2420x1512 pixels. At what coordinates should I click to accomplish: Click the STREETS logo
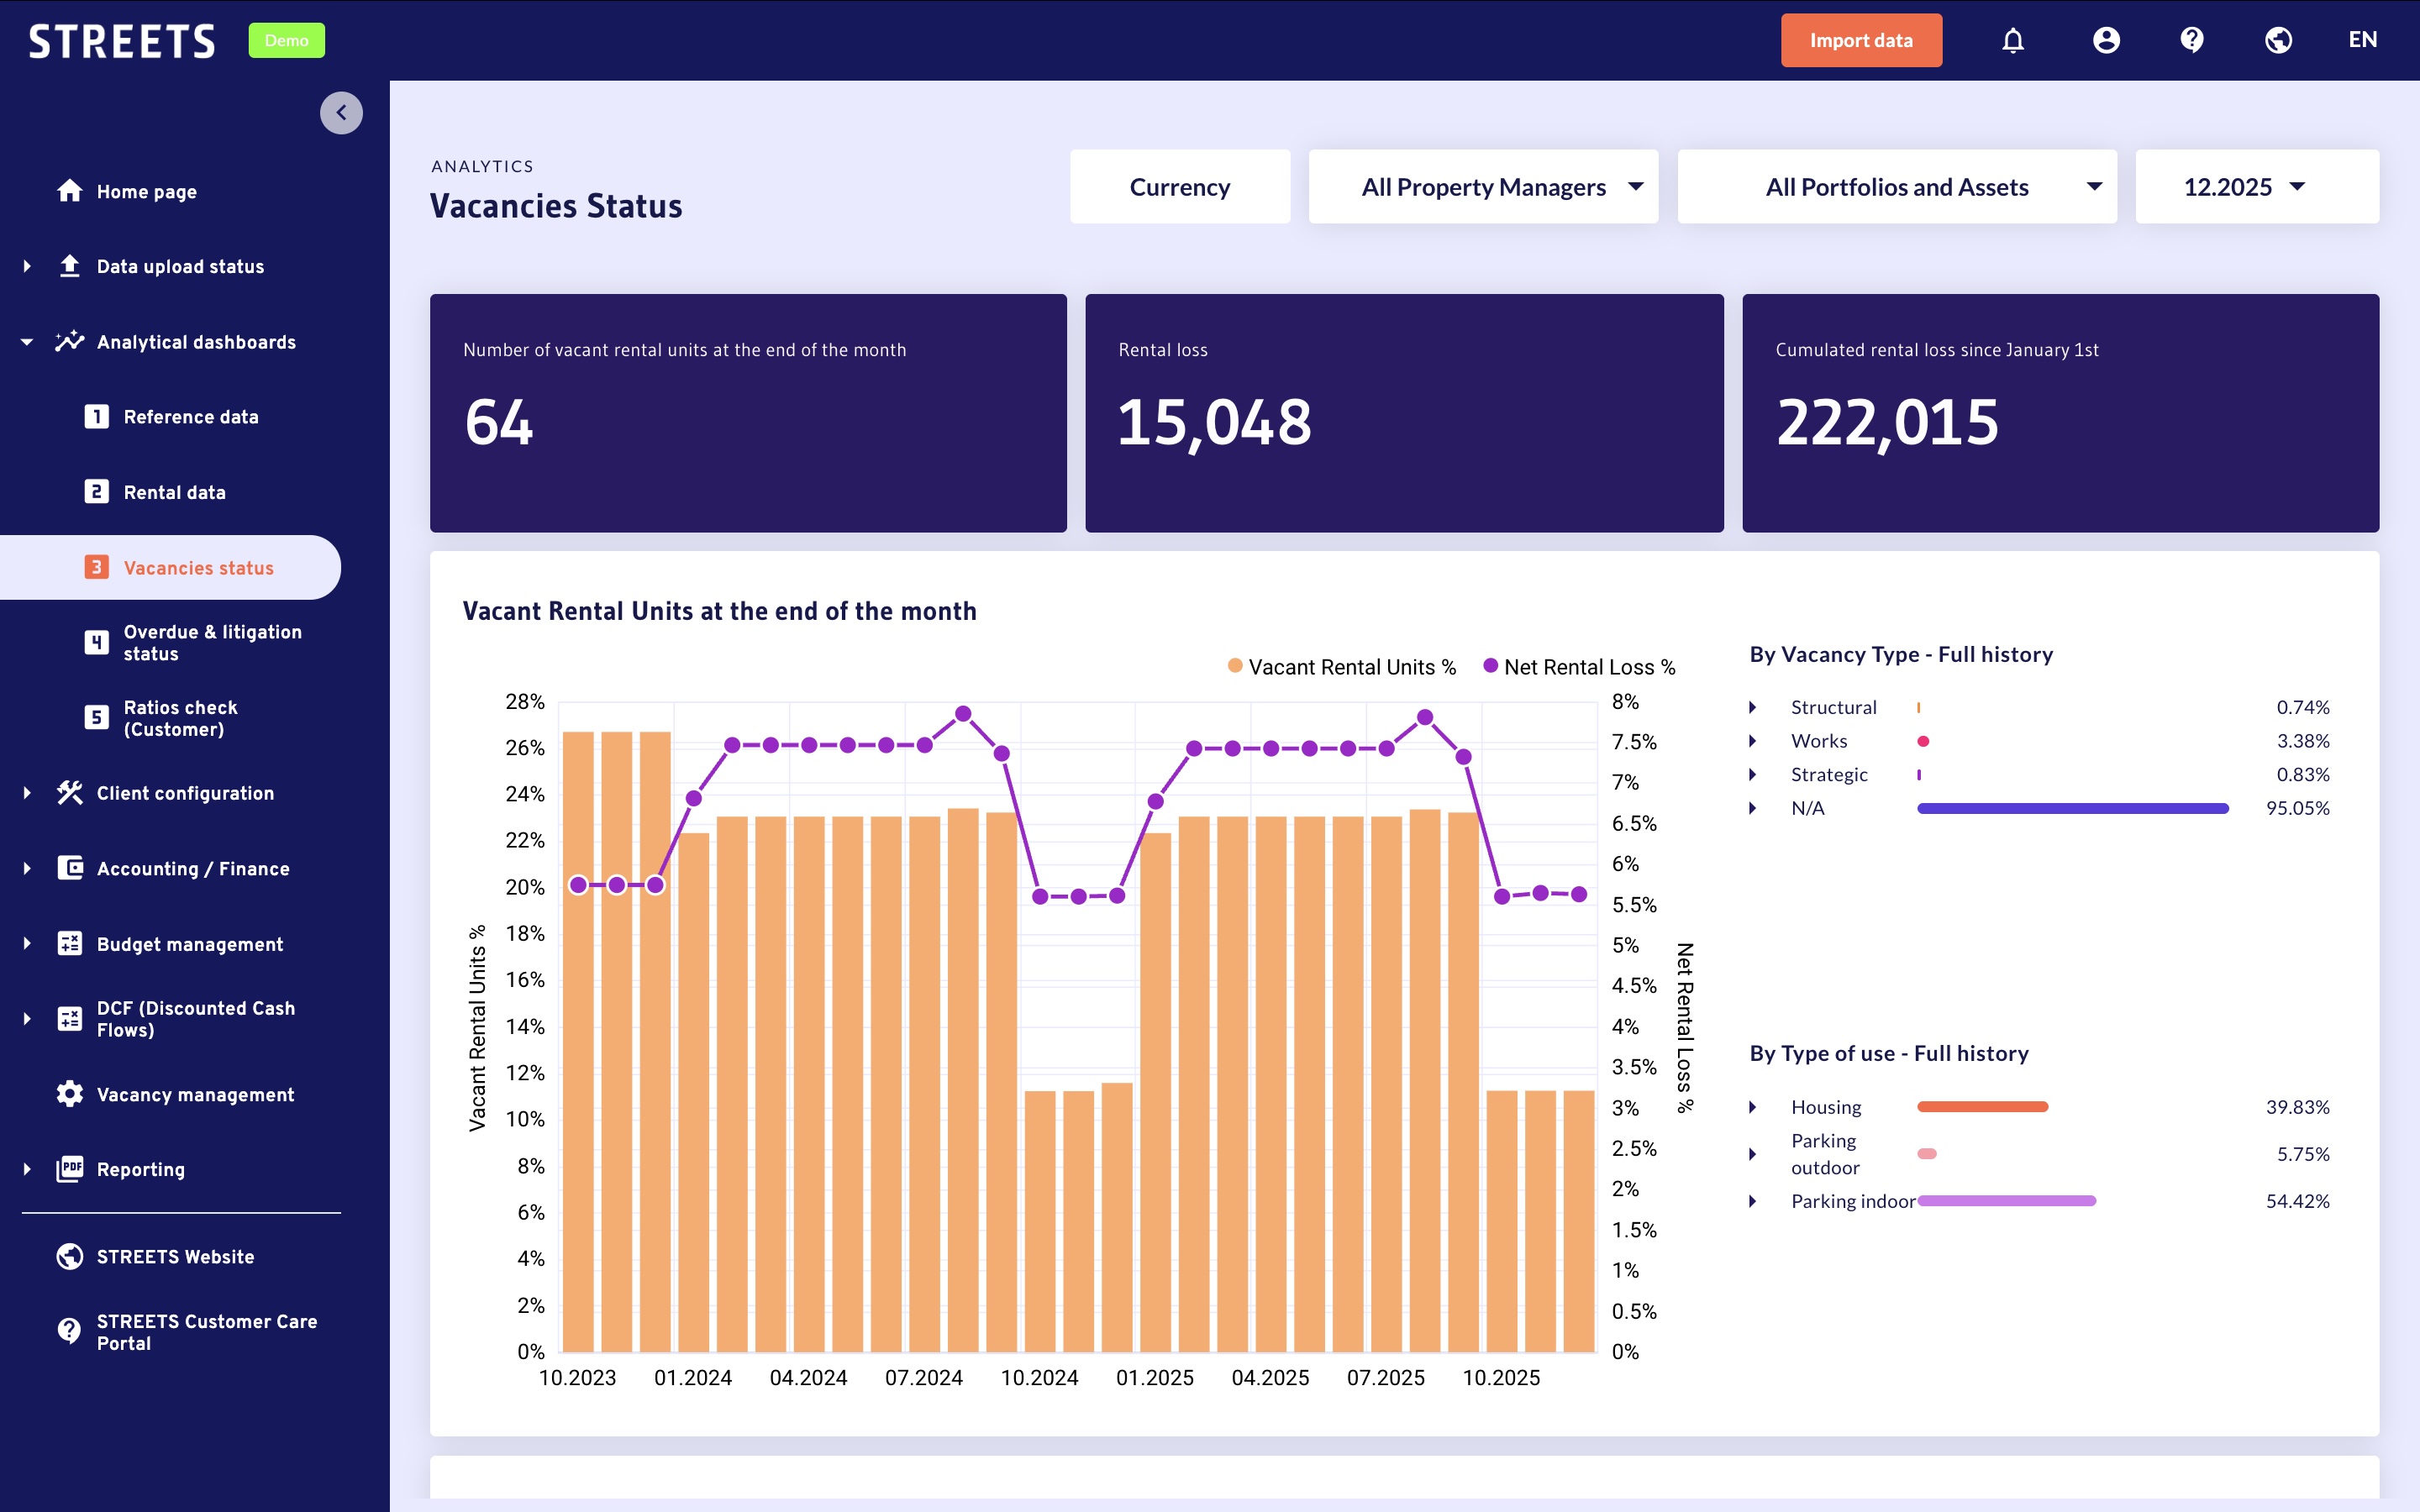122,41
